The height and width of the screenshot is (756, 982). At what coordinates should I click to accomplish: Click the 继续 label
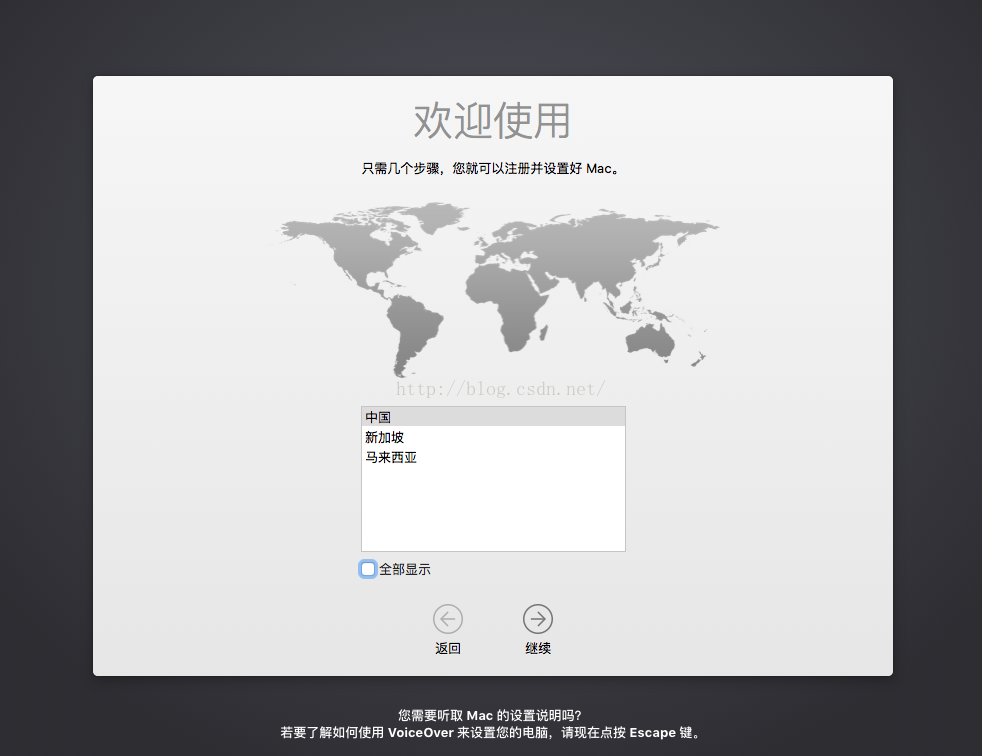click(x=538, y=648)
